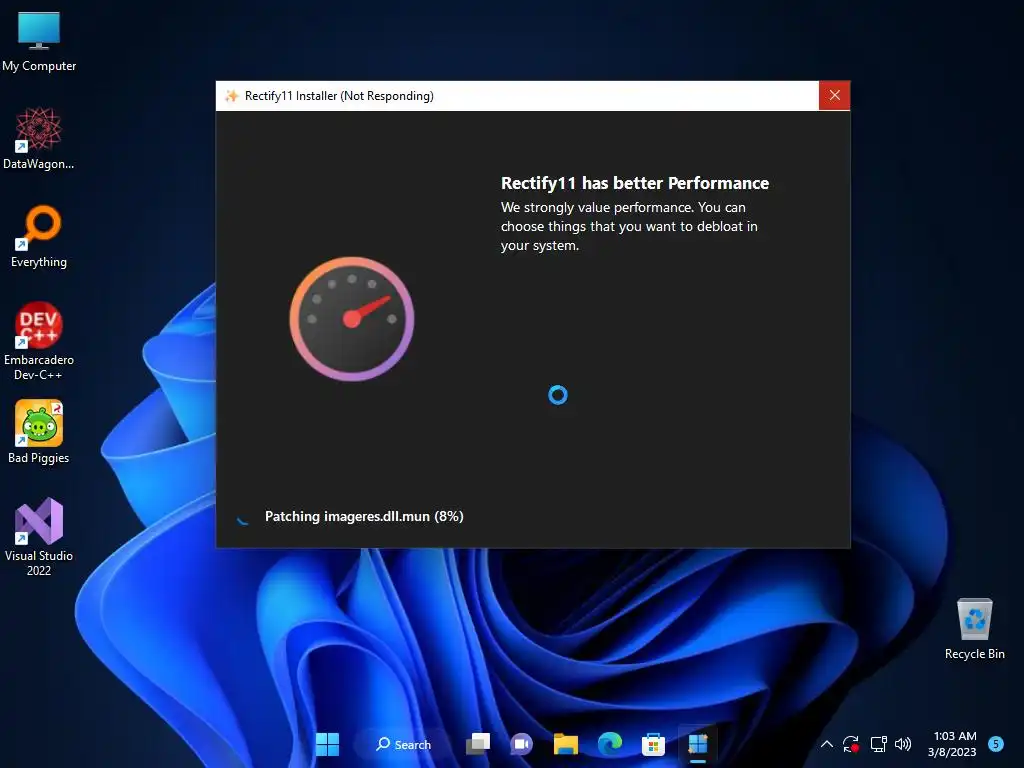Open My Computer desktop icon
The height and width of the screenshot is (768, 1024).
pos(39,42)
